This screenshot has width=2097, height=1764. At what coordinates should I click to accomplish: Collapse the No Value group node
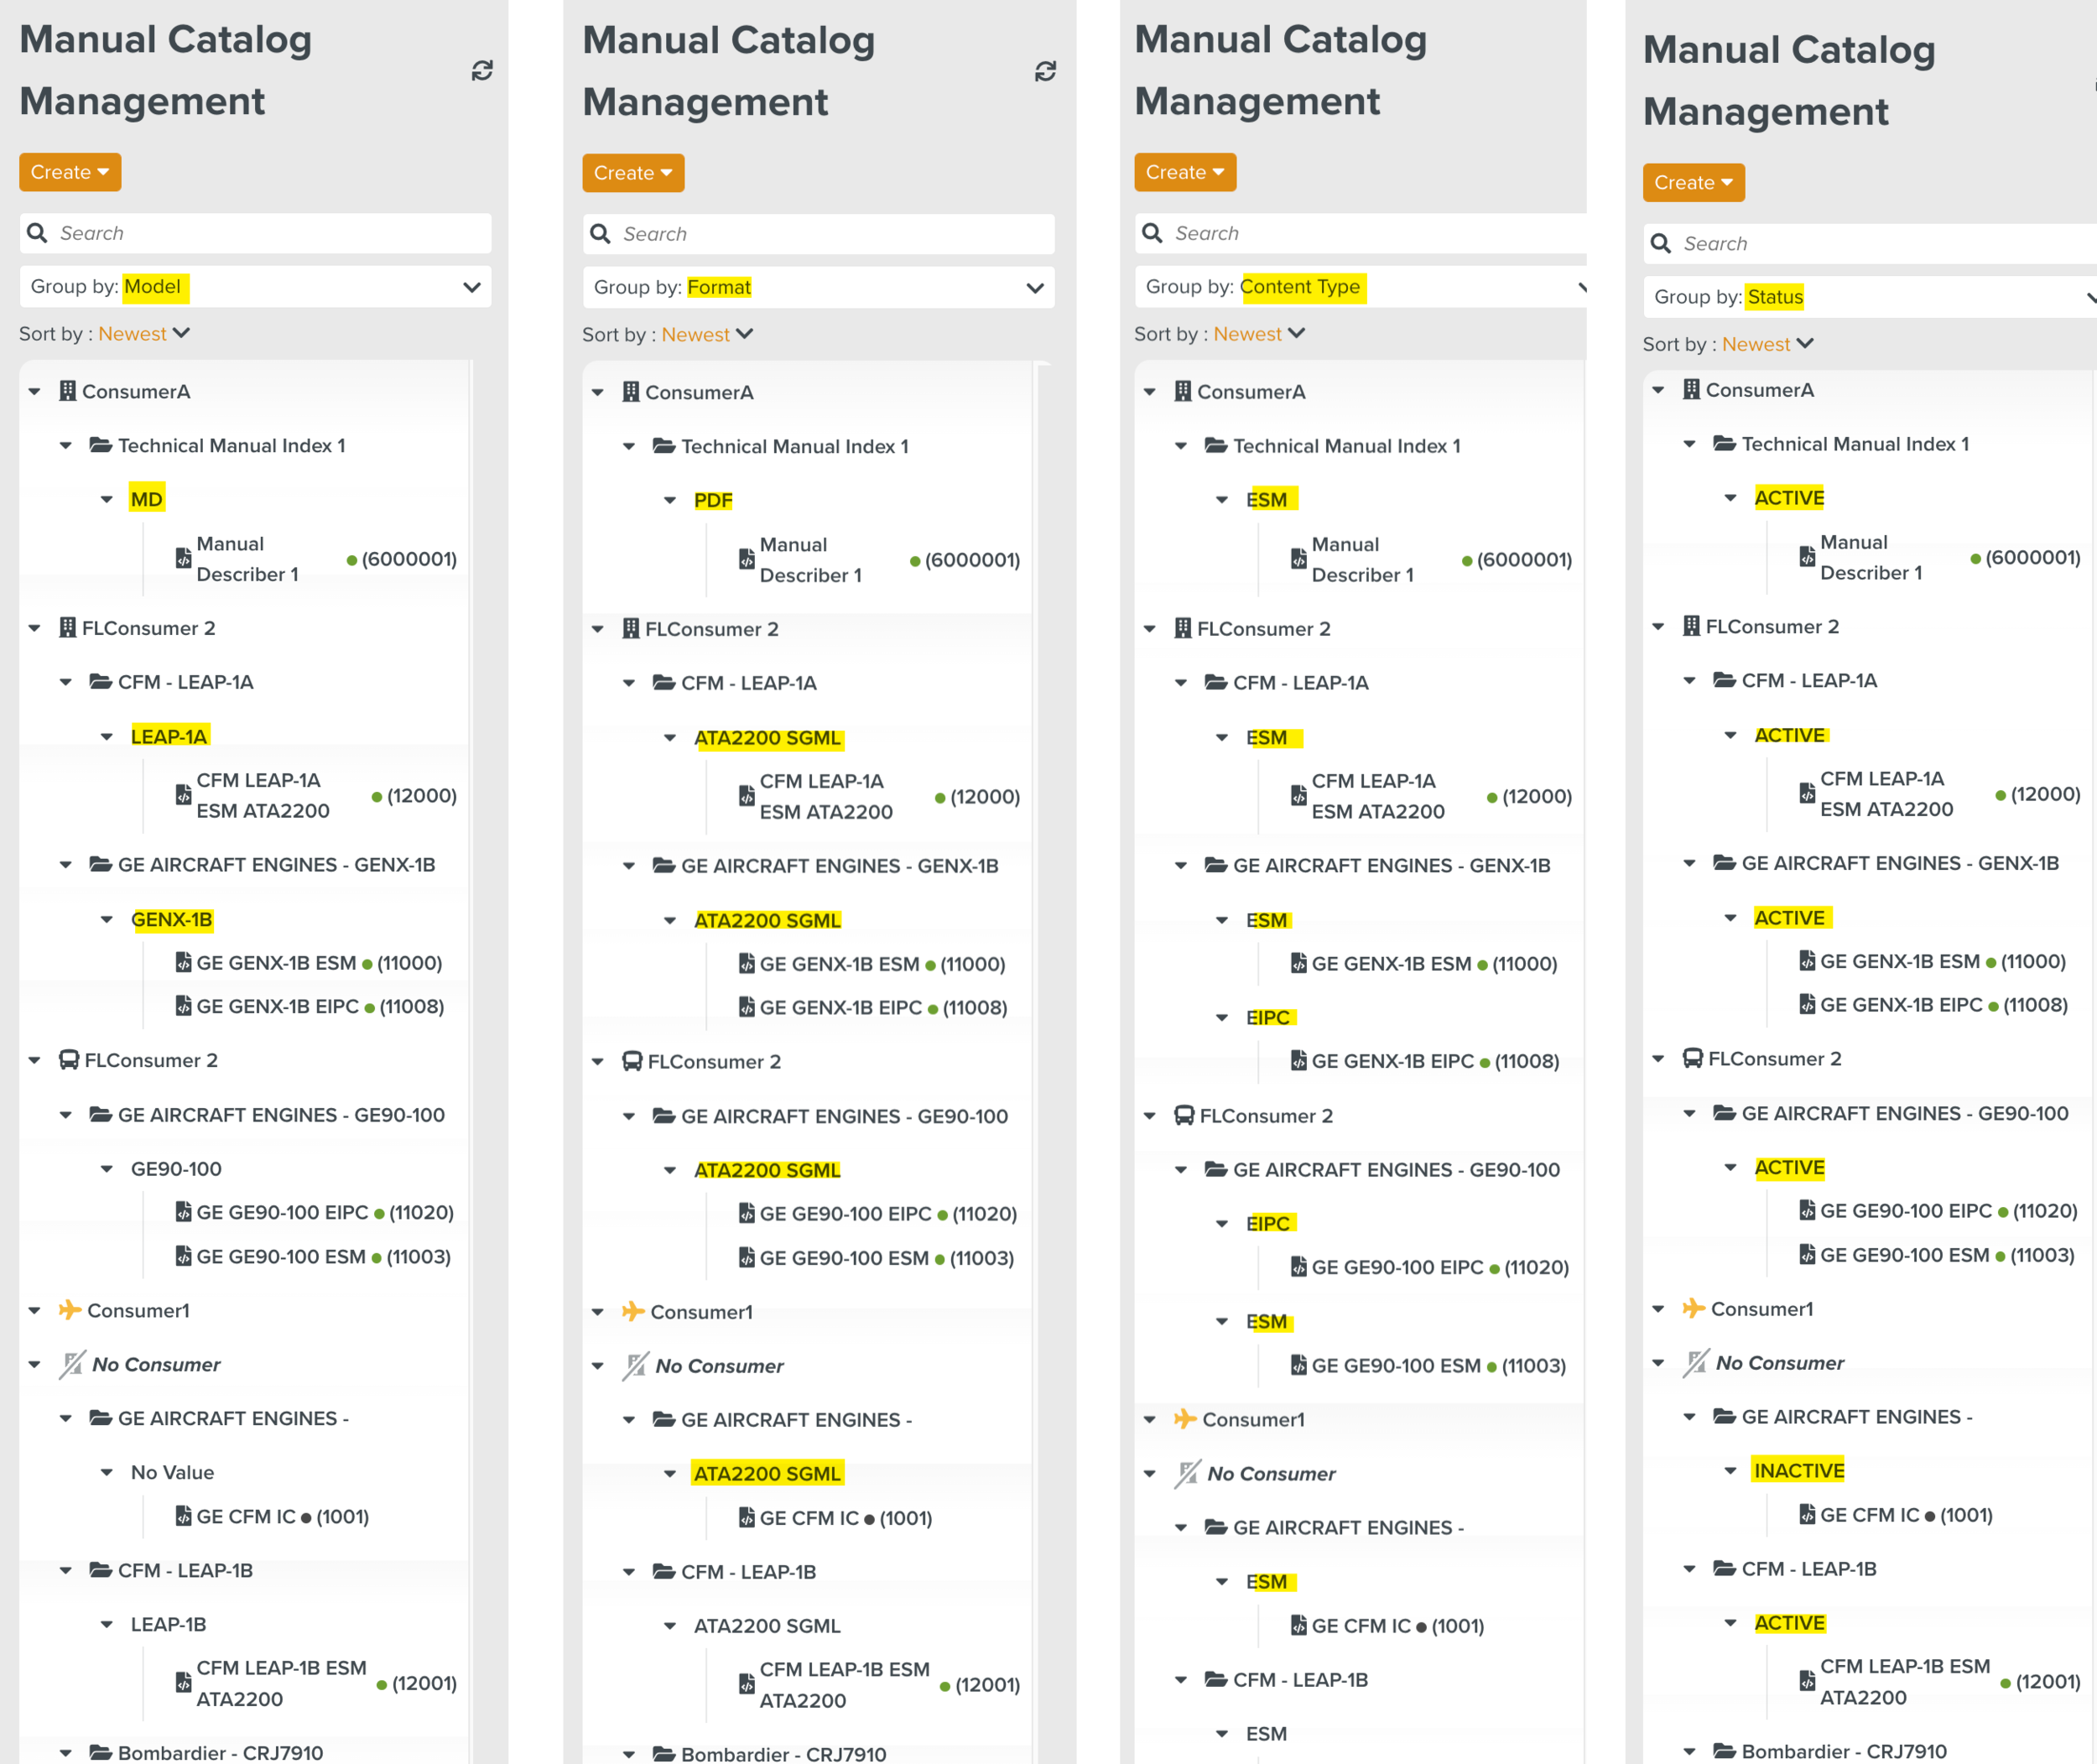pos(107,1472)
